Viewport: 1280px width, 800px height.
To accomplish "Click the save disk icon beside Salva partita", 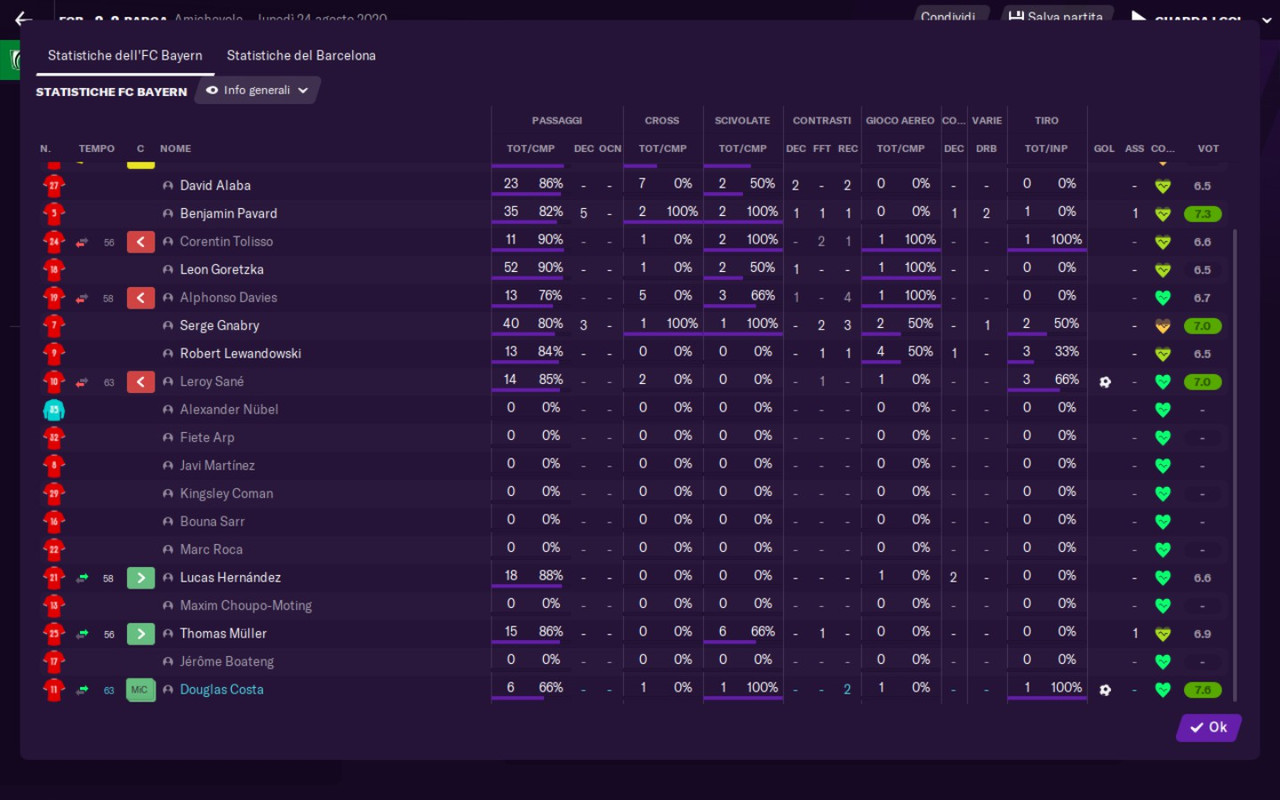I will coord(1016,17).
